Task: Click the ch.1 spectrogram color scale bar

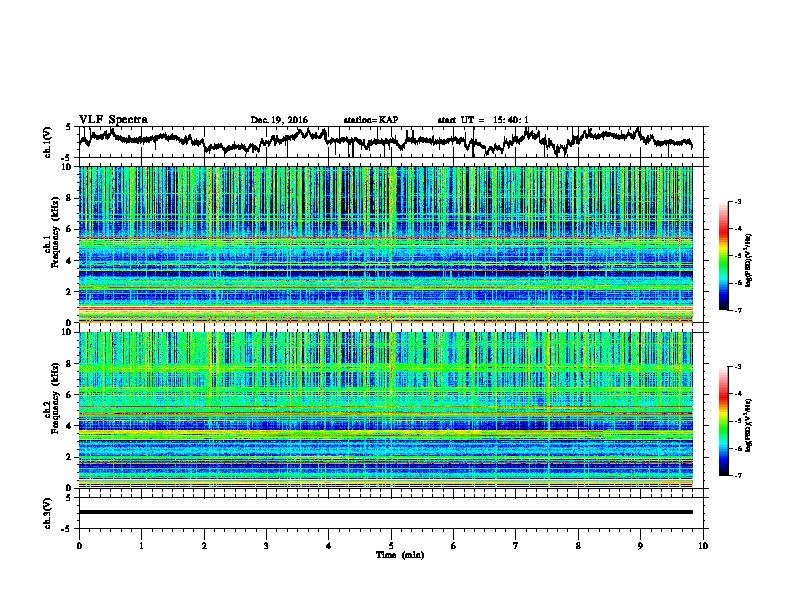Action: [723, 256]
